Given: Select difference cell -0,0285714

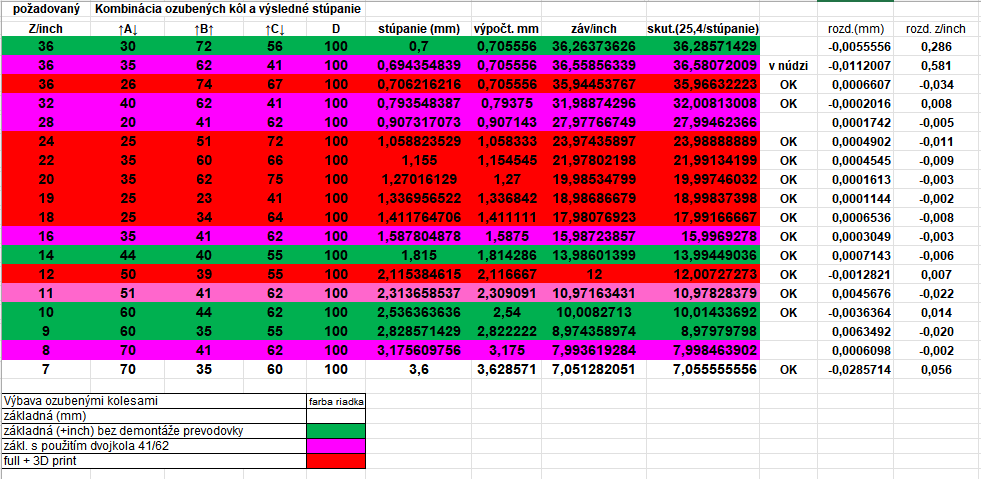Looking at the screenshot, I should (x=855, y=369).
